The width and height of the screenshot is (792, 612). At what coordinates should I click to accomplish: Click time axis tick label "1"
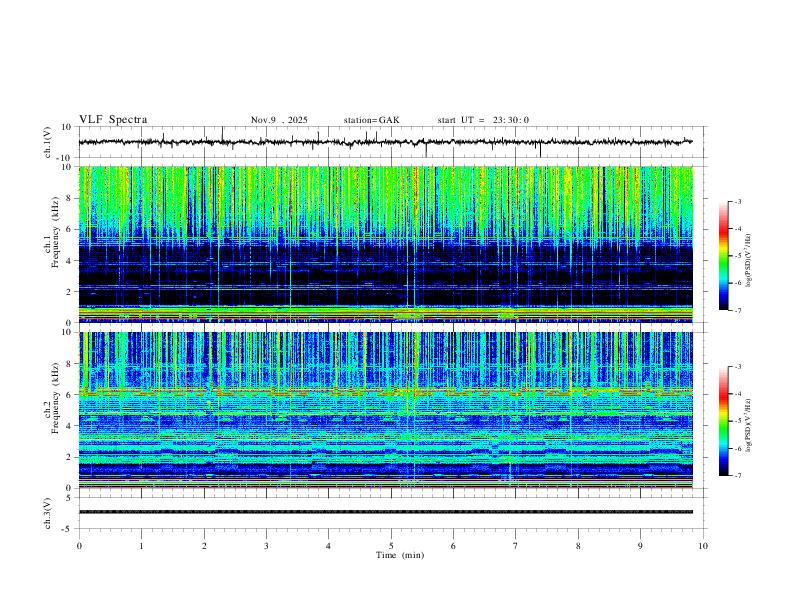pos(141,546)
